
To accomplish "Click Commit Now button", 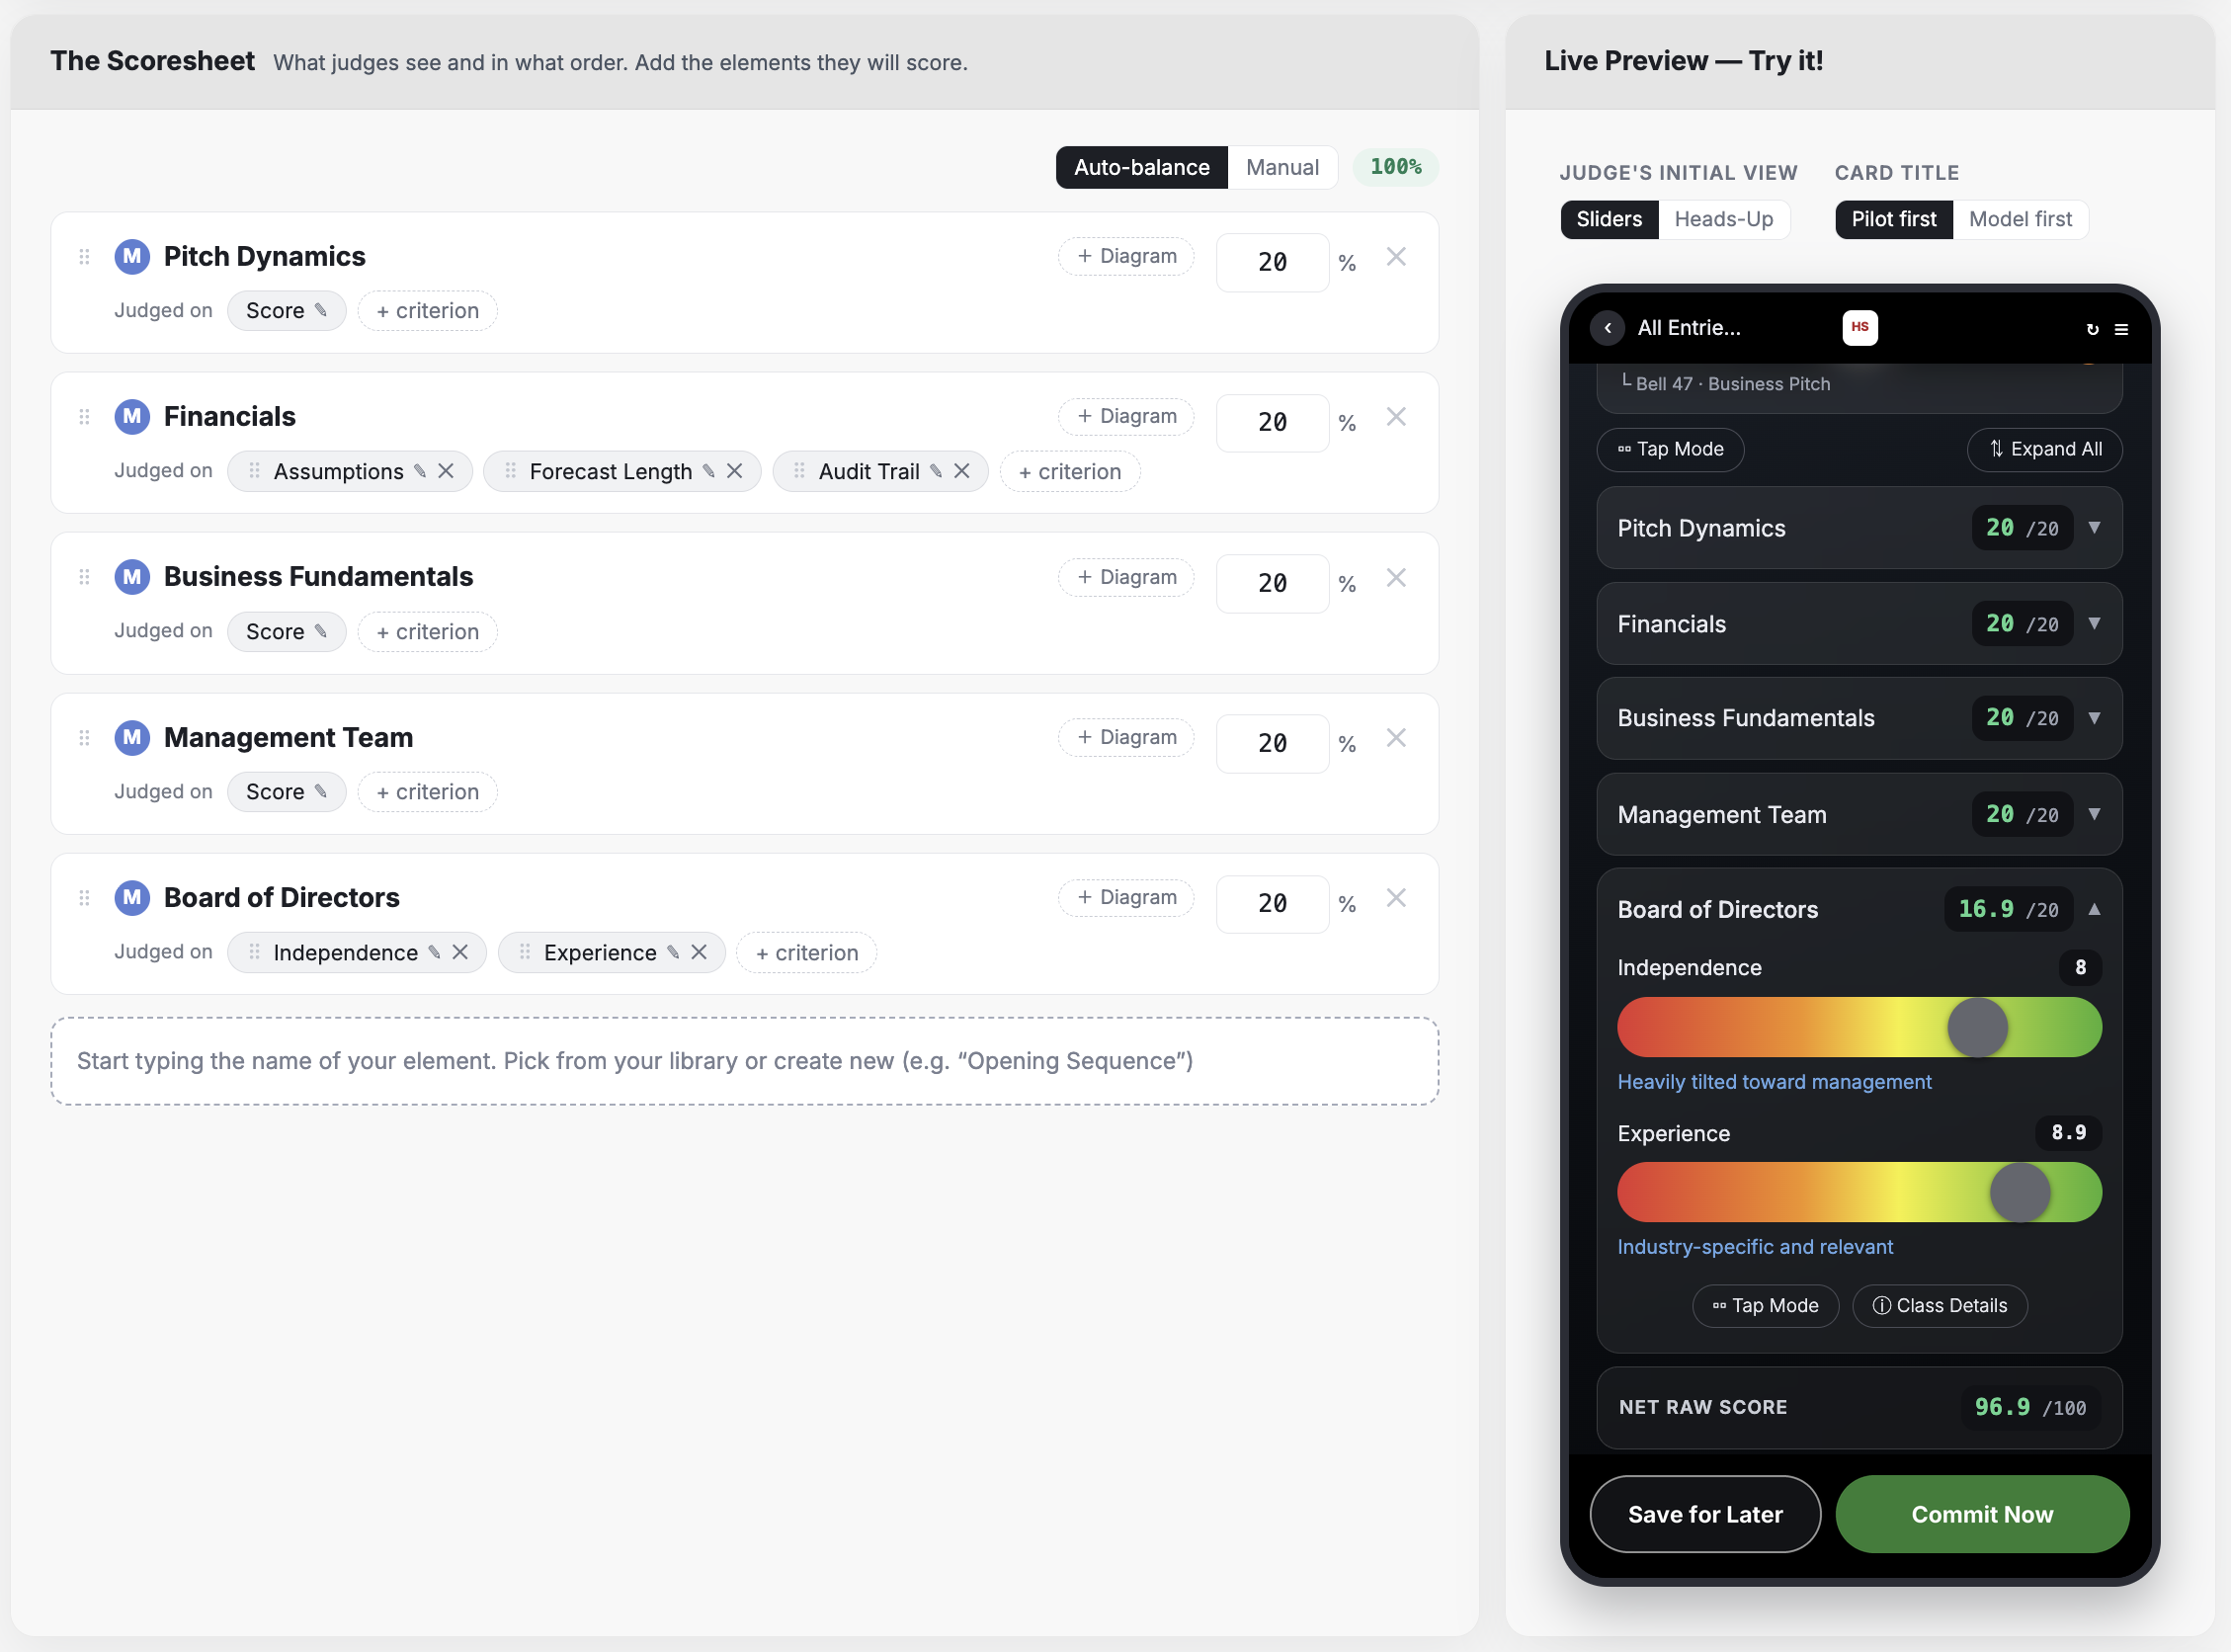I will coord(1982,1514).
